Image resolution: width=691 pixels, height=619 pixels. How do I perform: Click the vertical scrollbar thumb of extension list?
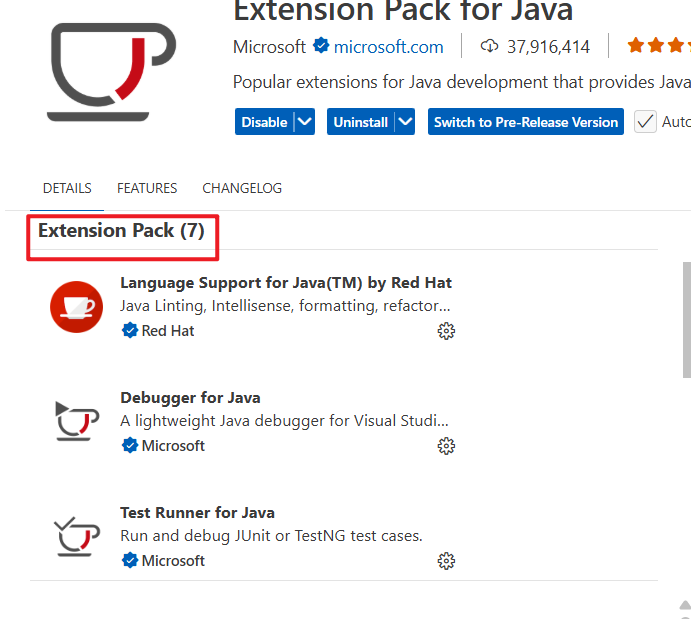[687, 320]
